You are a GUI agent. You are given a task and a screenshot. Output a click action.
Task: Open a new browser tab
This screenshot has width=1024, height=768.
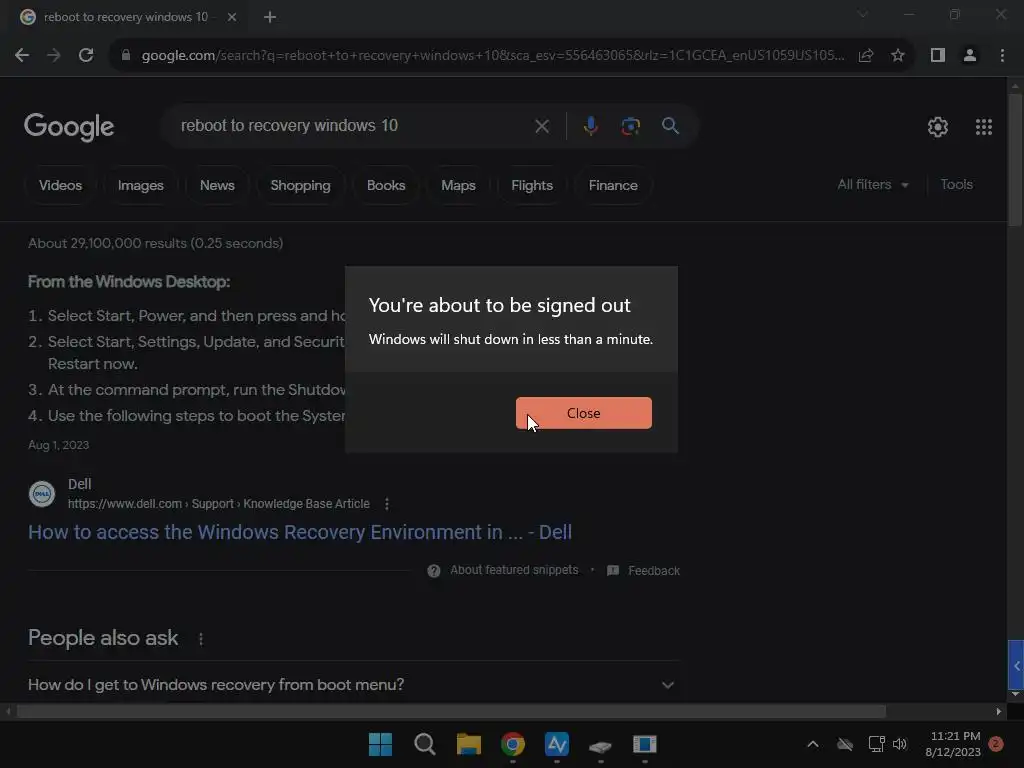[x=270, y=17]
